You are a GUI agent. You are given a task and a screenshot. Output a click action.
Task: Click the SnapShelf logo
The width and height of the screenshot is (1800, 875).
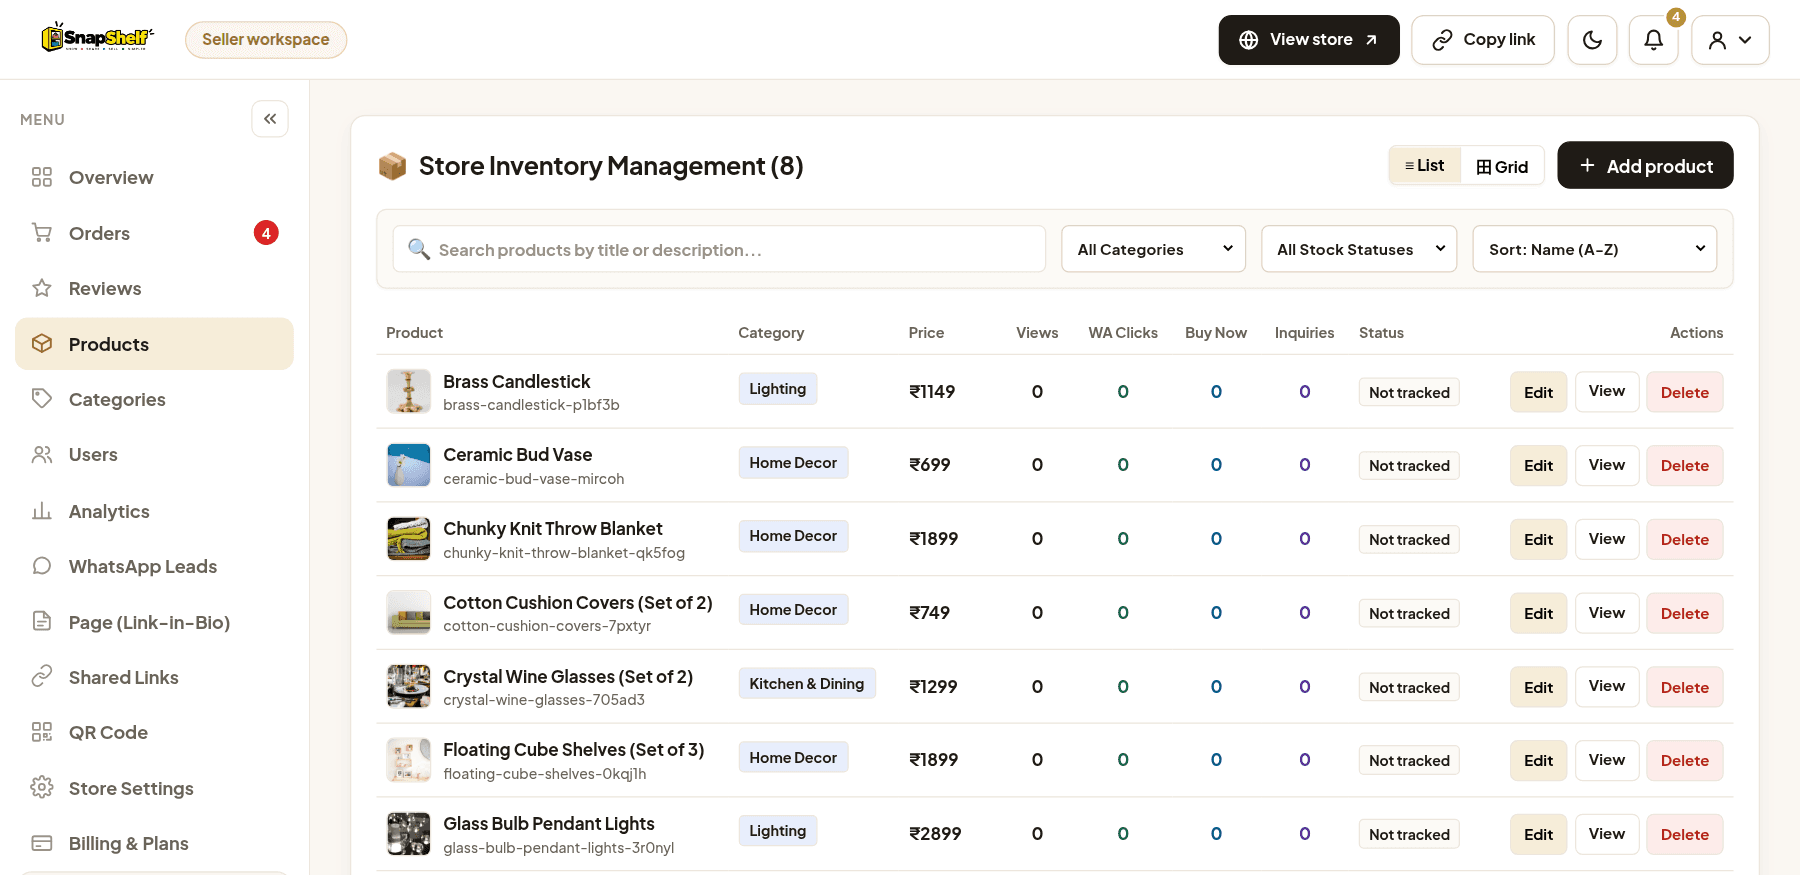pyautogui.click(x=97, y=38)
